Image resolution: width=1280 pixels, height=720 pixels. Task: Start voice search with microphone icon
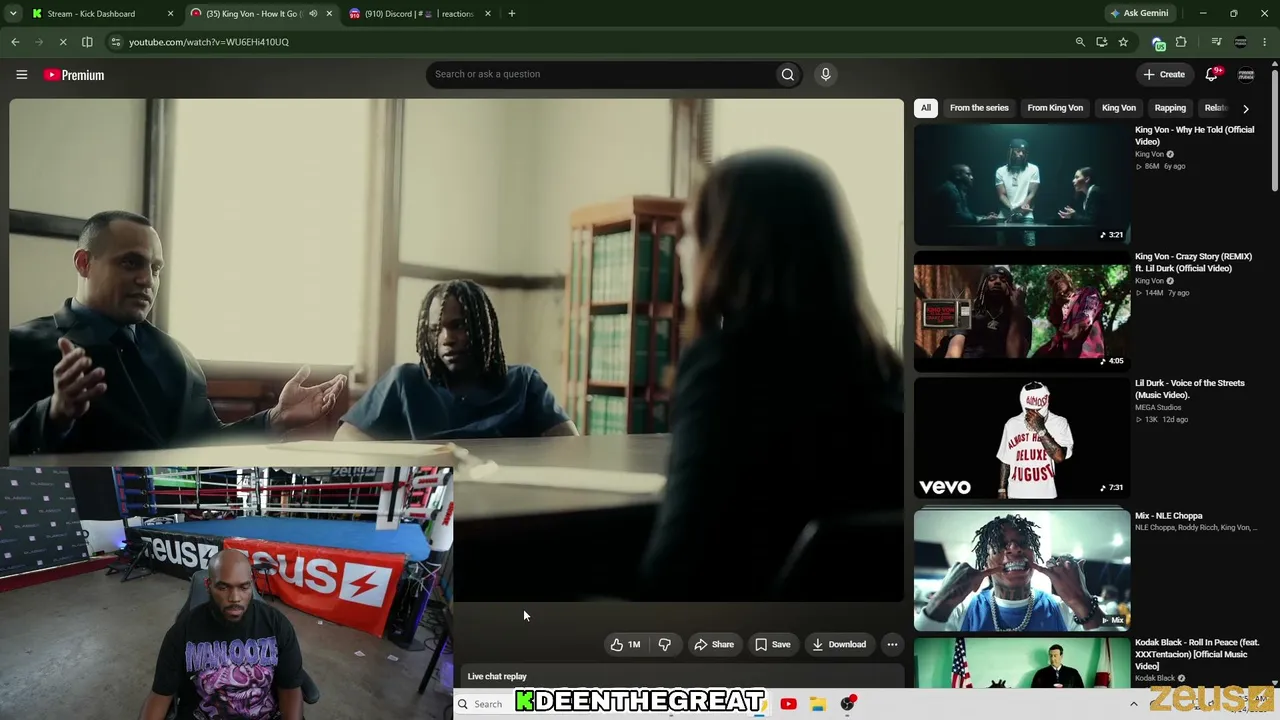tap(825, 74)
